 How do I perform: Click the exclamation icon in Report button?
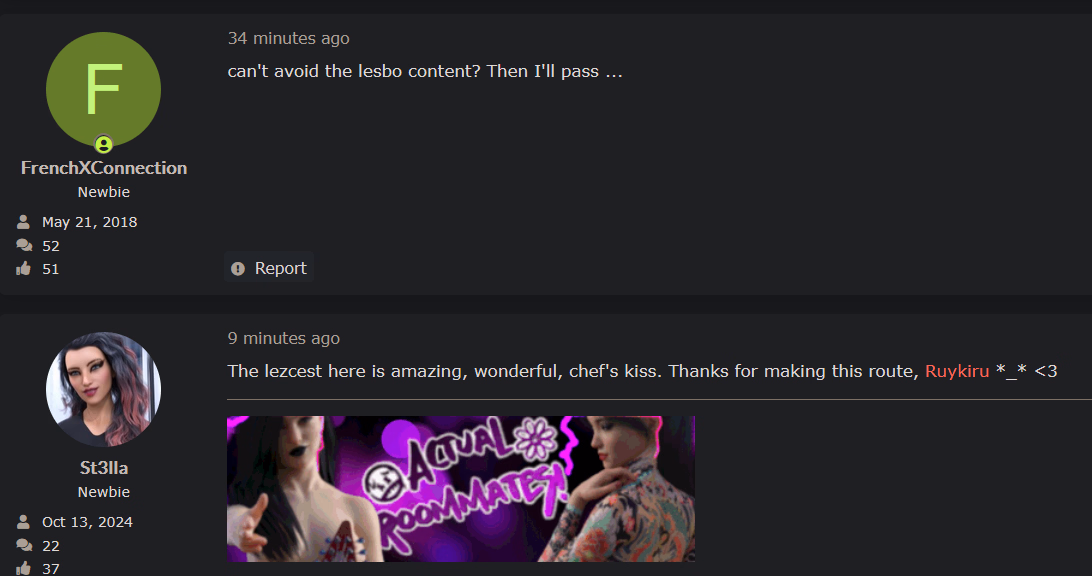coord(238,269)
